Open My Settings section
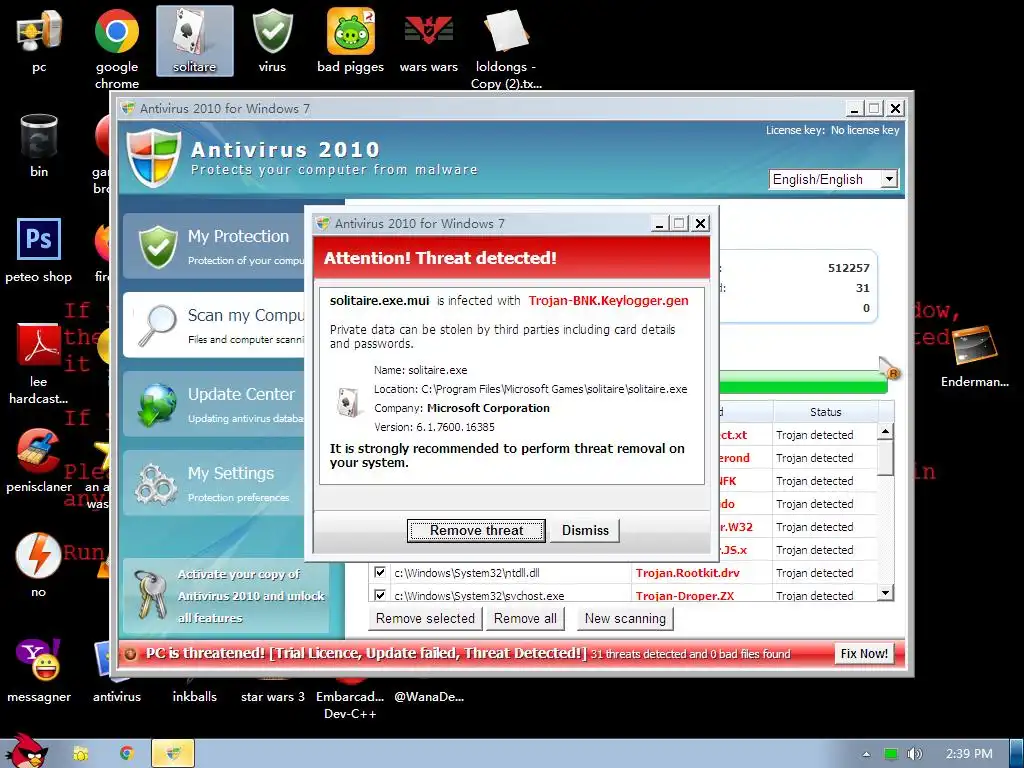Image resolution: width=1024 pixels, height=768 pixels. coord(214,483)
